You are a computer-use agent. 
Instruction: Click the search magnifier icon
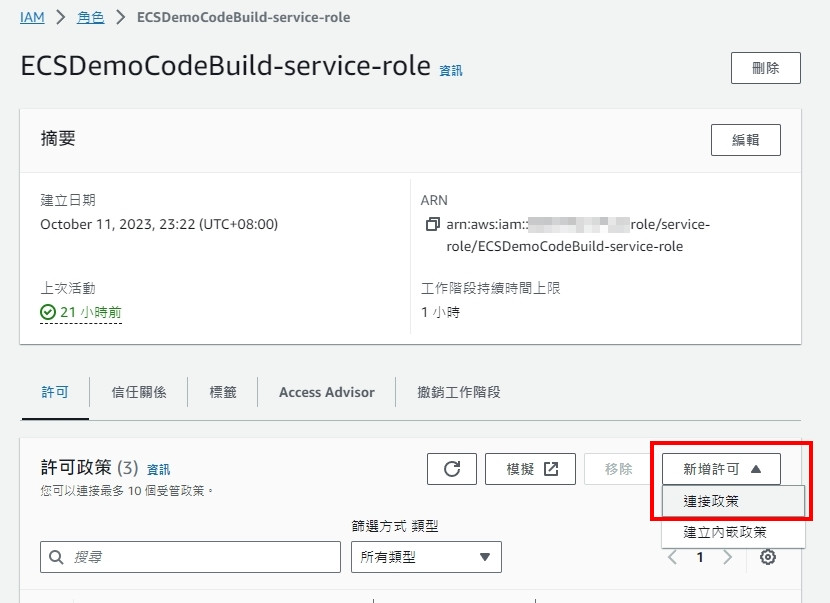tap(56, 557)
